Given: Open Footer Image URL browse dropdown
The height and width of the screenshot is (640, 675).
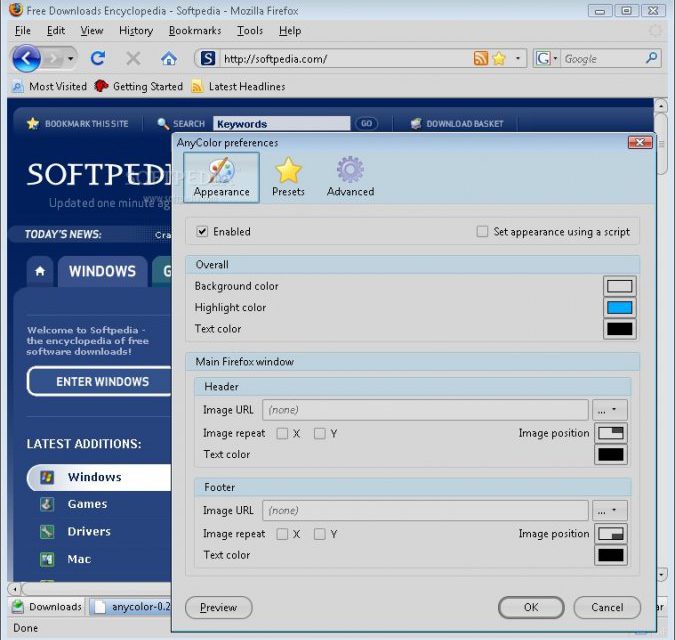Looking at the screenshot, I should click(610, 511).
